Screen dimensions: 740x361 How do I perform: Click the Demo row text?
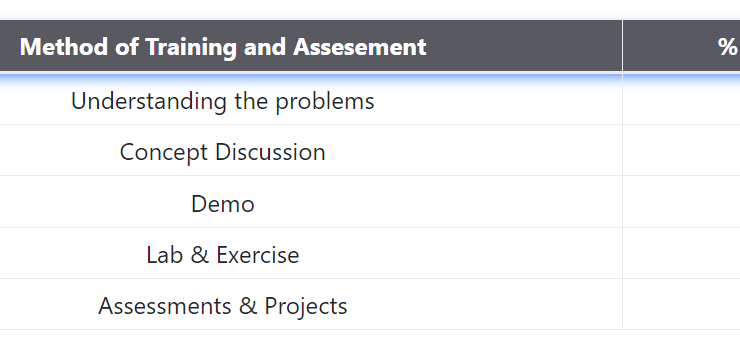223,204
